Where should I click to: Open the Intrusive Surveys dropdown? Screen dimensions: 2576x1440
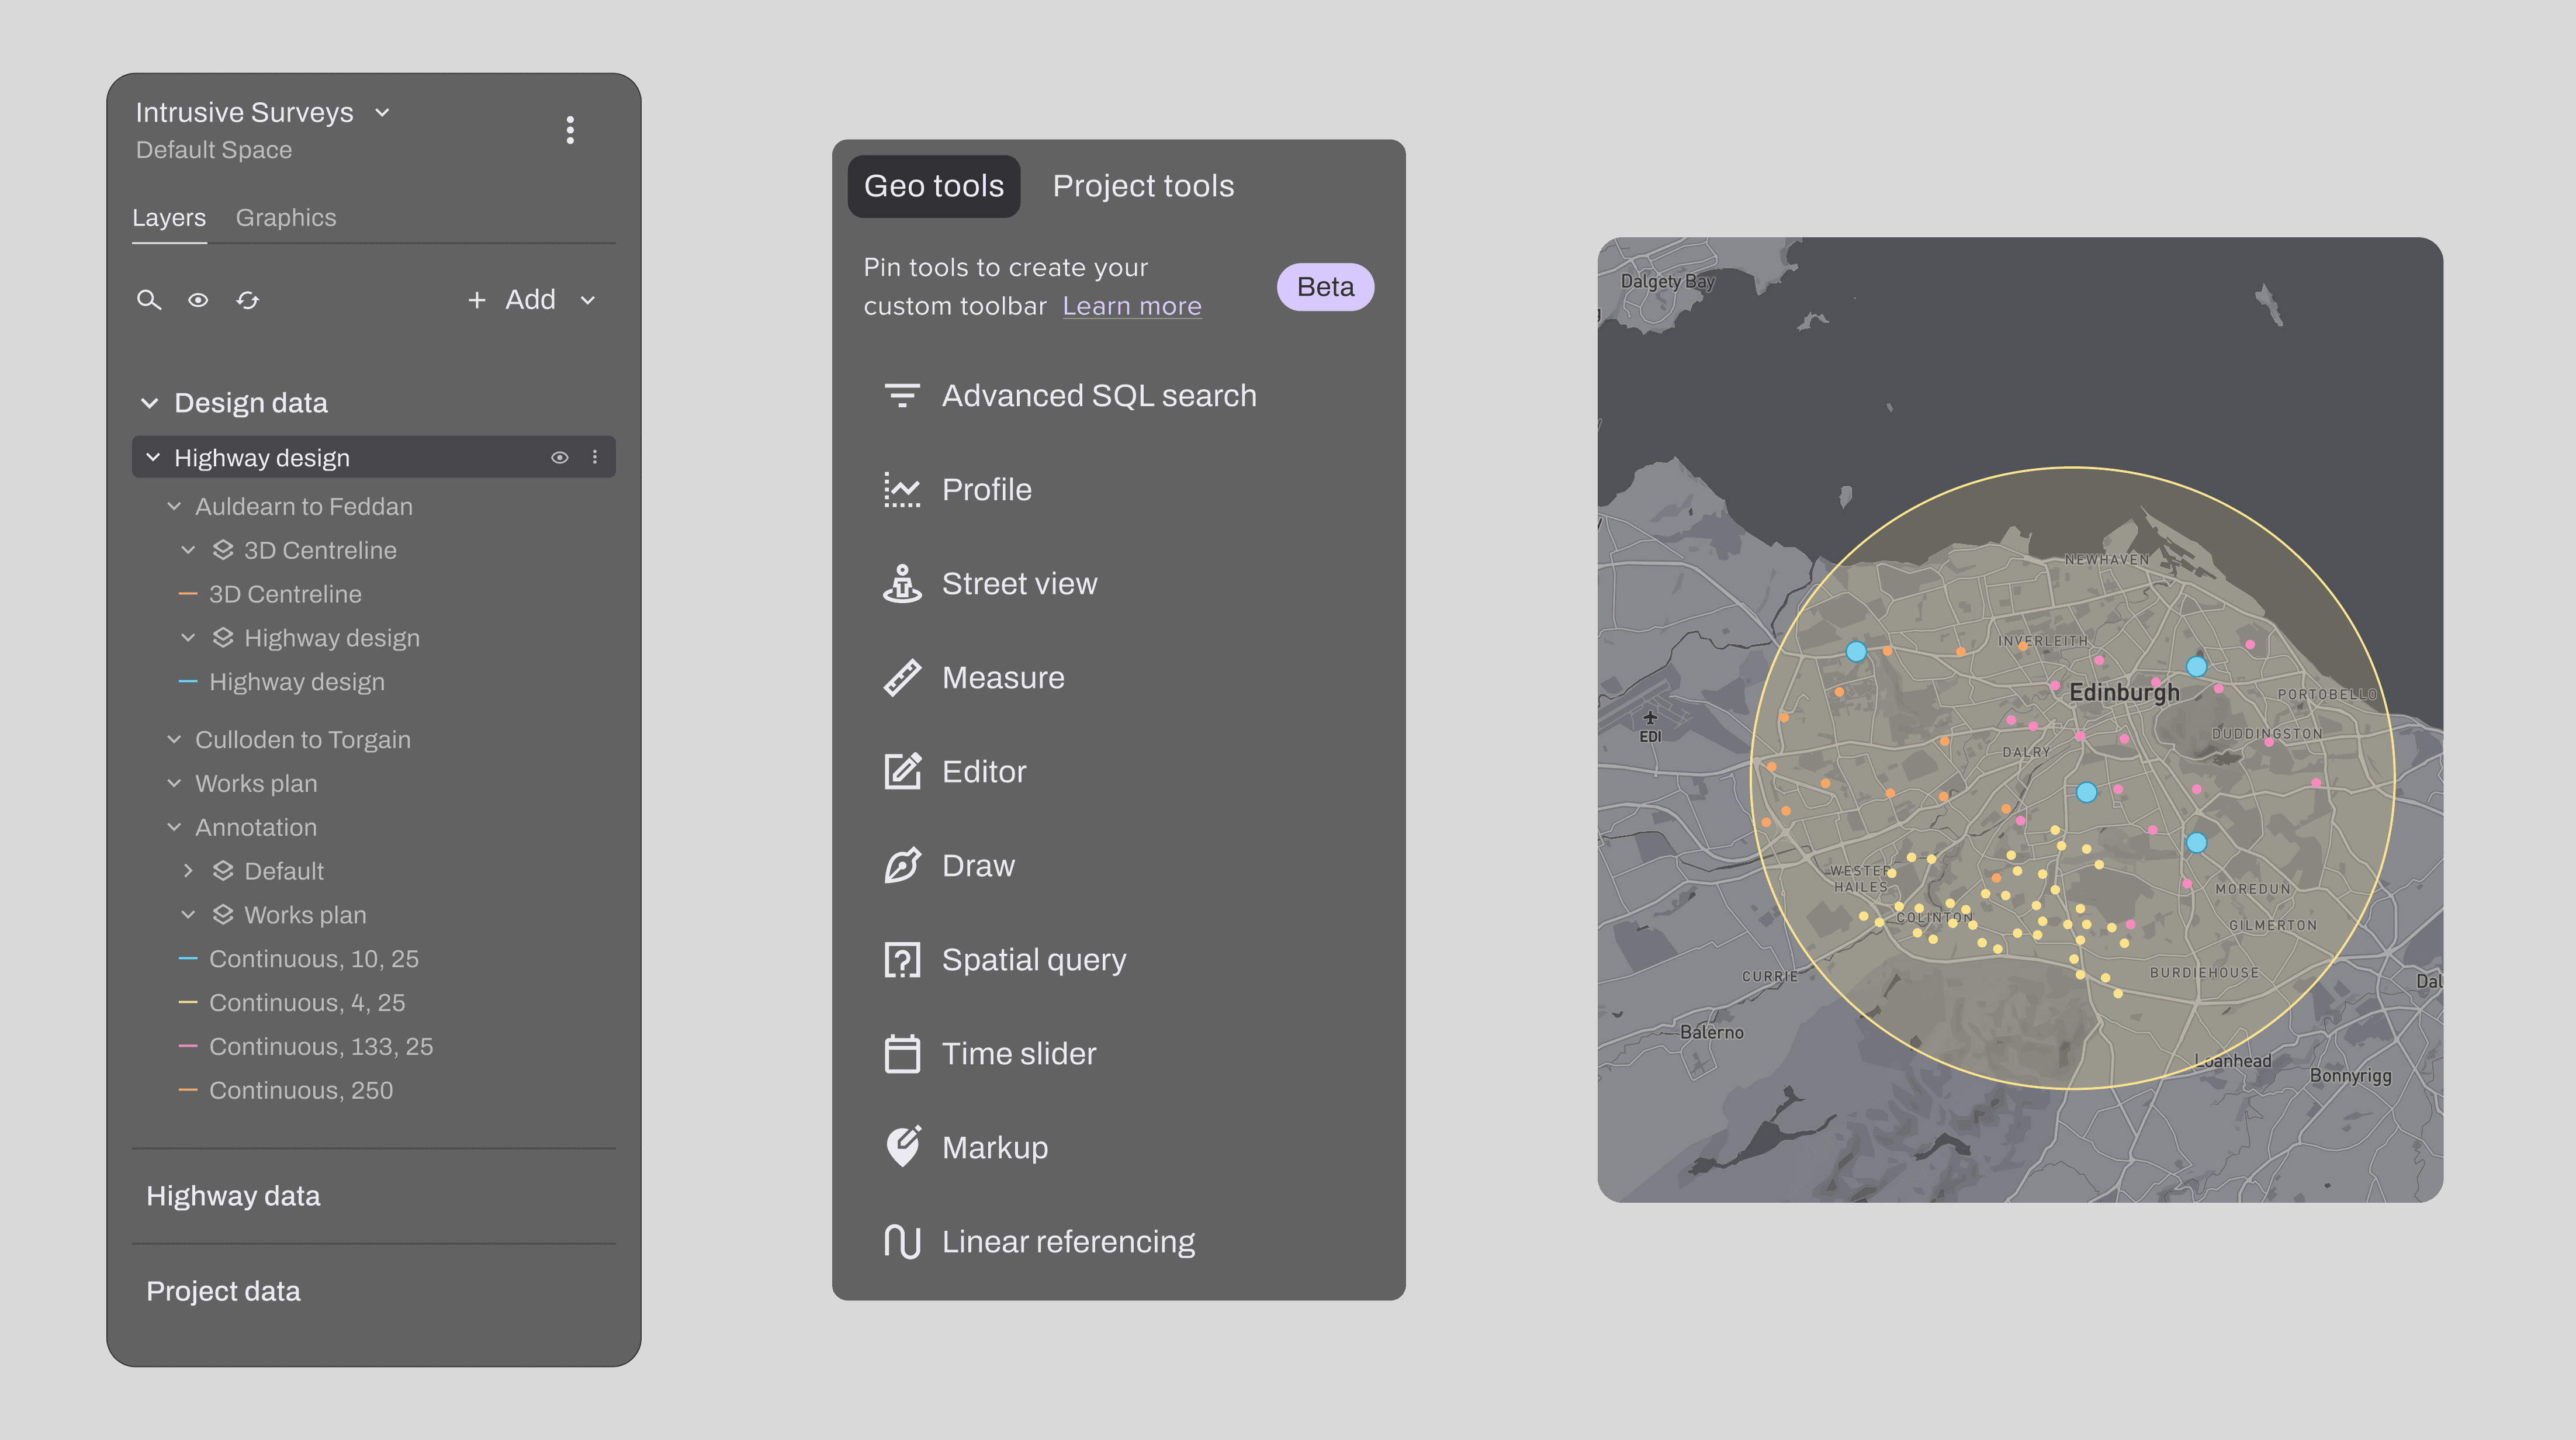(x=382, y=113)
